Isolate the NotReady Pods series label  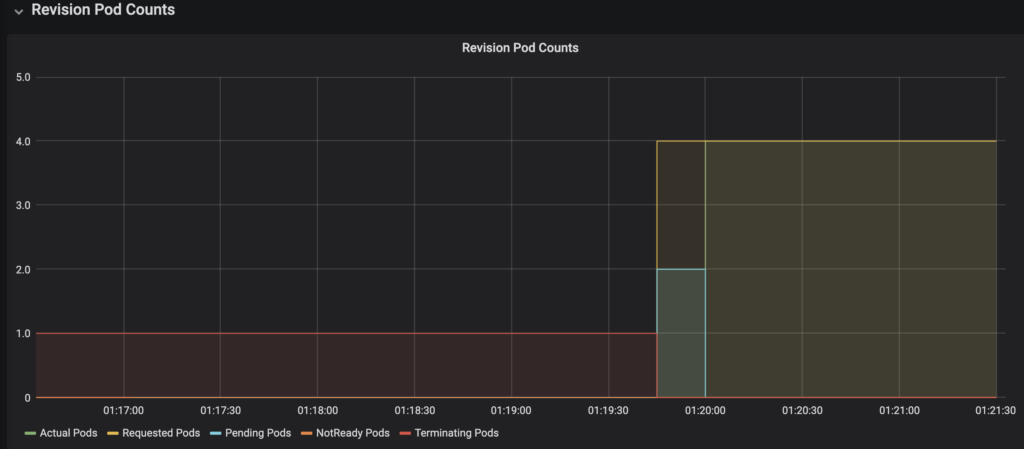(x=354, y=434)
